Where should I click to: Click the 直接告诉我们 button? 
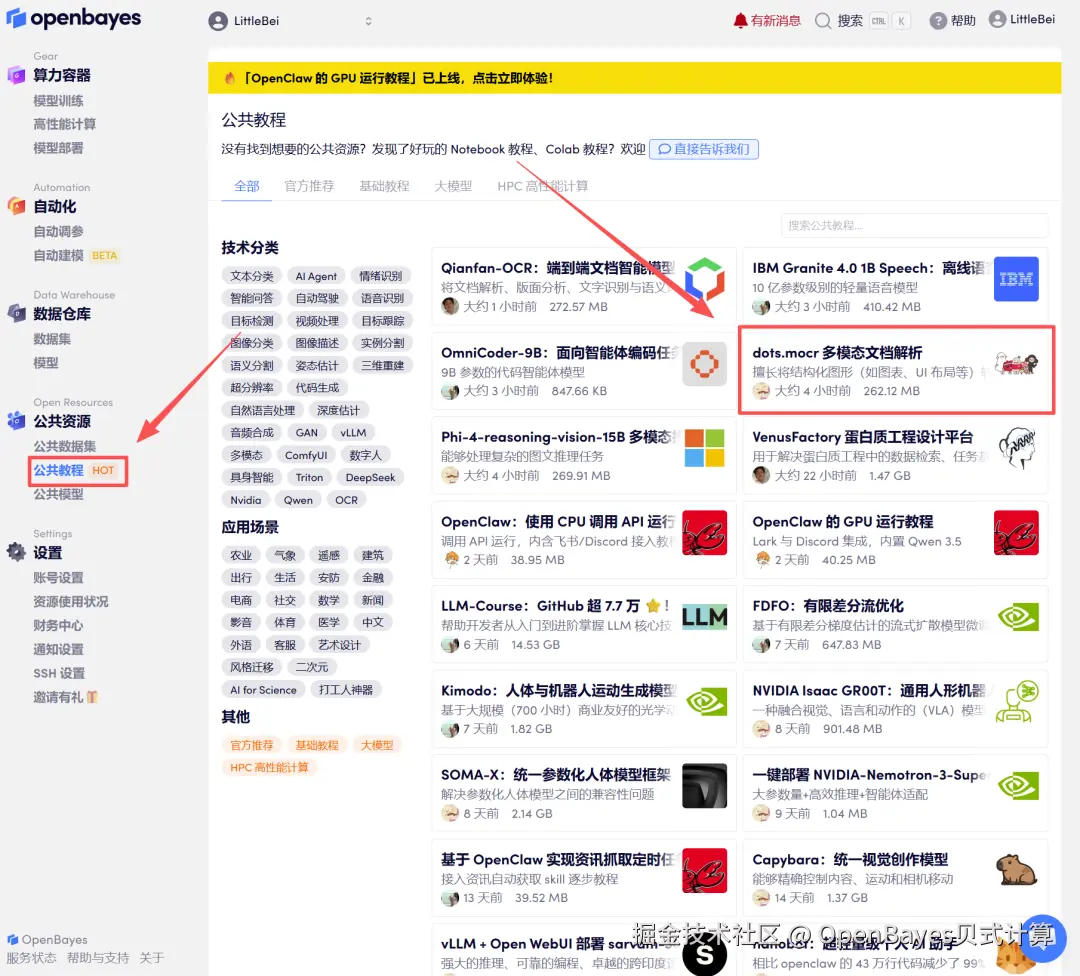pyautogui.click(x=703, y=149)
